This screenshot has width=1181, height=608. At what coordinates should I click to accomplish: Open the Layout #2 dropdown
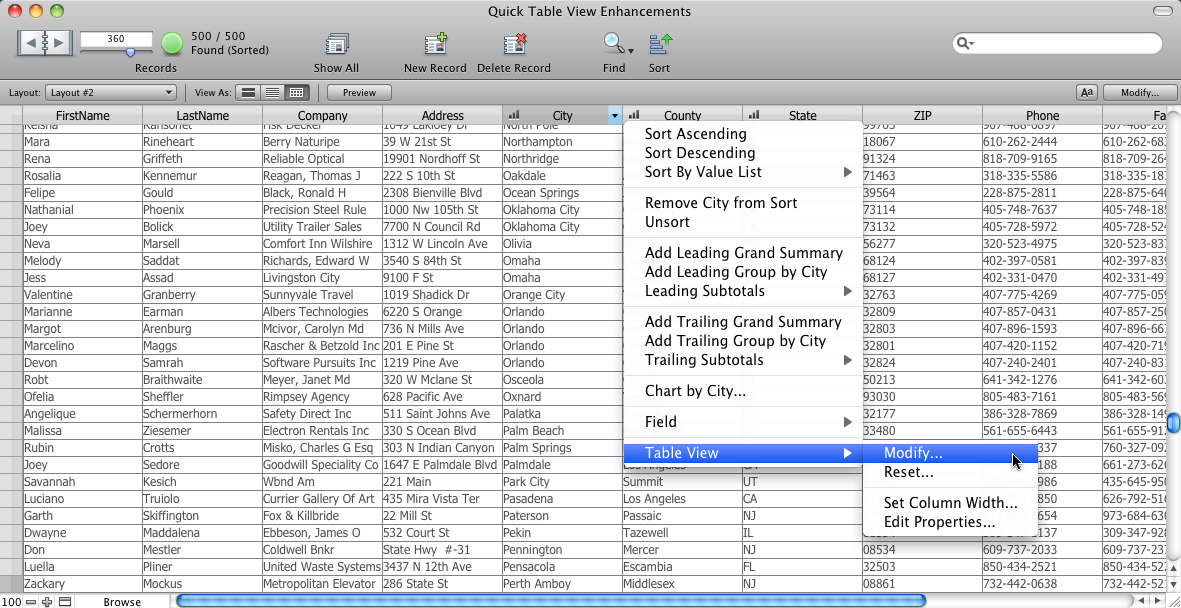pos(110,93)
